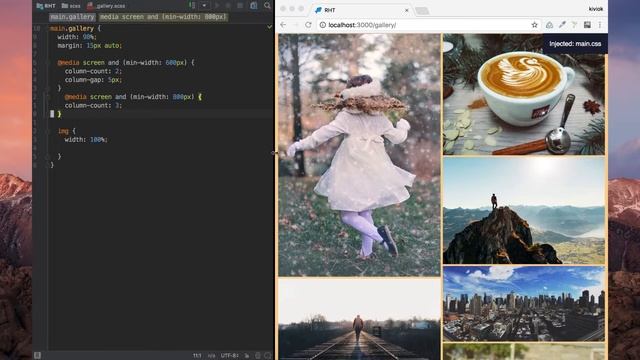This screenshot has height=360, width=640.
Task: Go back in the browser
Action: coord(283,25)
